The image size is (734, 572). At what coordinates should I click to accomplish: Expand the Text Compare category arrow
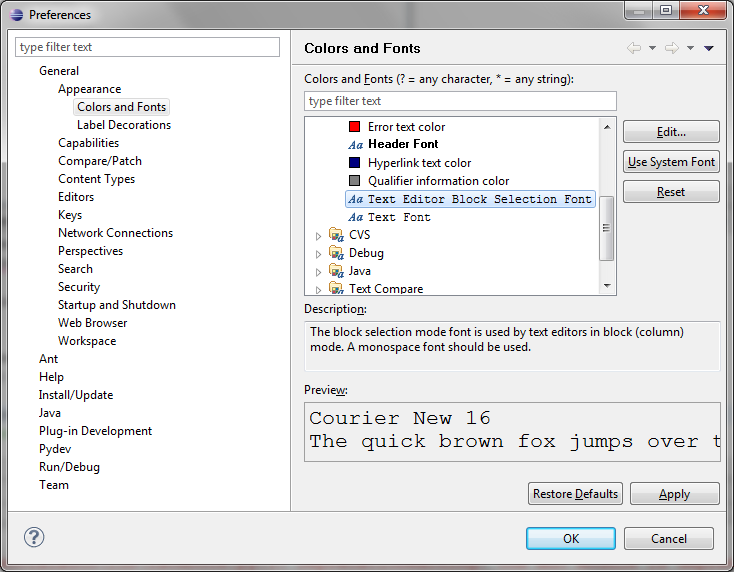tap(318, 290)
